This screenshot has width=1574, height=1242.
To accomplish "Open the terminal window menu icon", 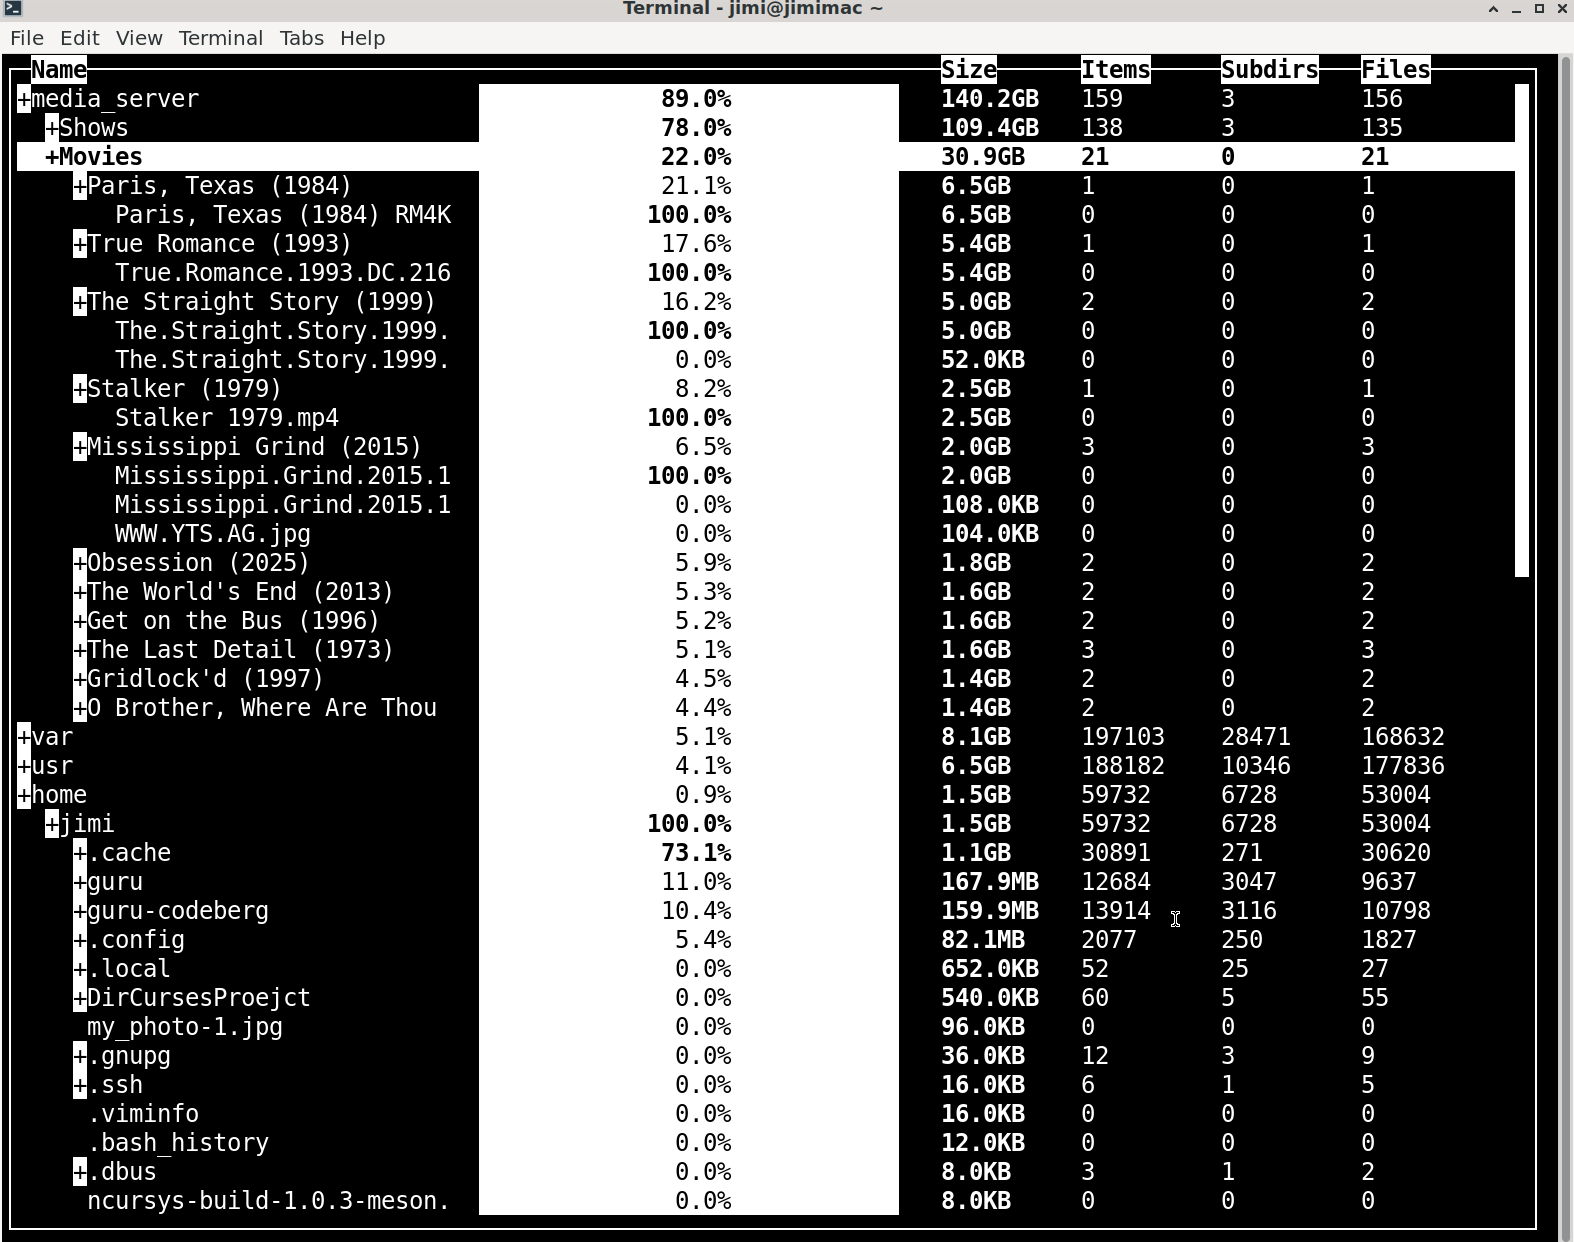I will point(13,8).
